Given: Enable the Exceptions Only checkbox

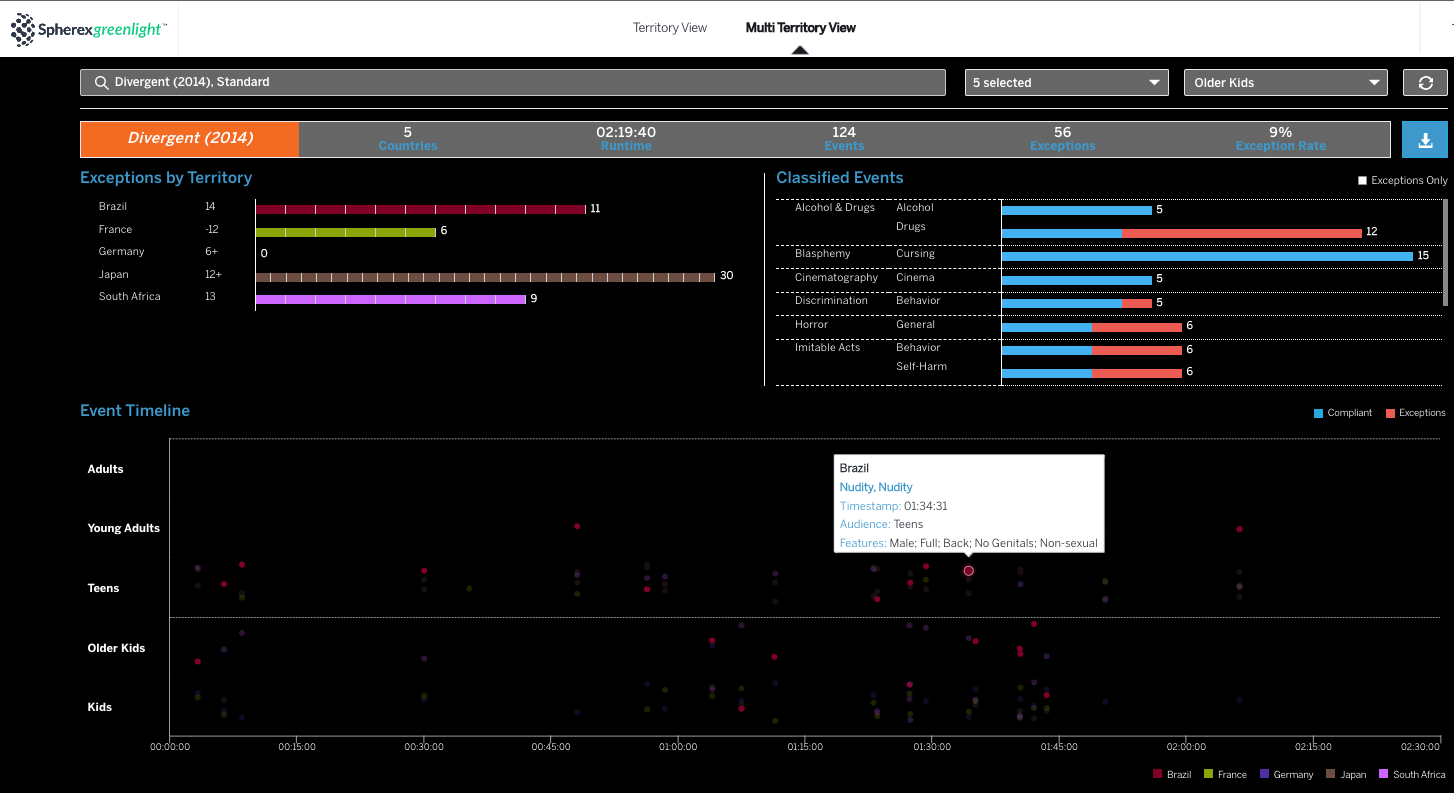Looking at the screenshot, I should [1362, 181].
